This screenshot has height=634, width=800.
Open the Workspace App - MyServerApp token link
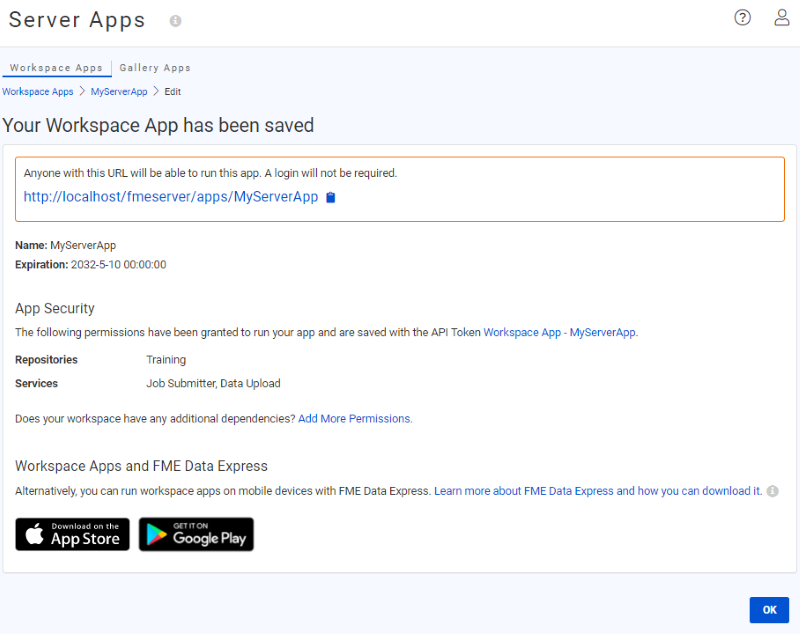click(559, 332)
